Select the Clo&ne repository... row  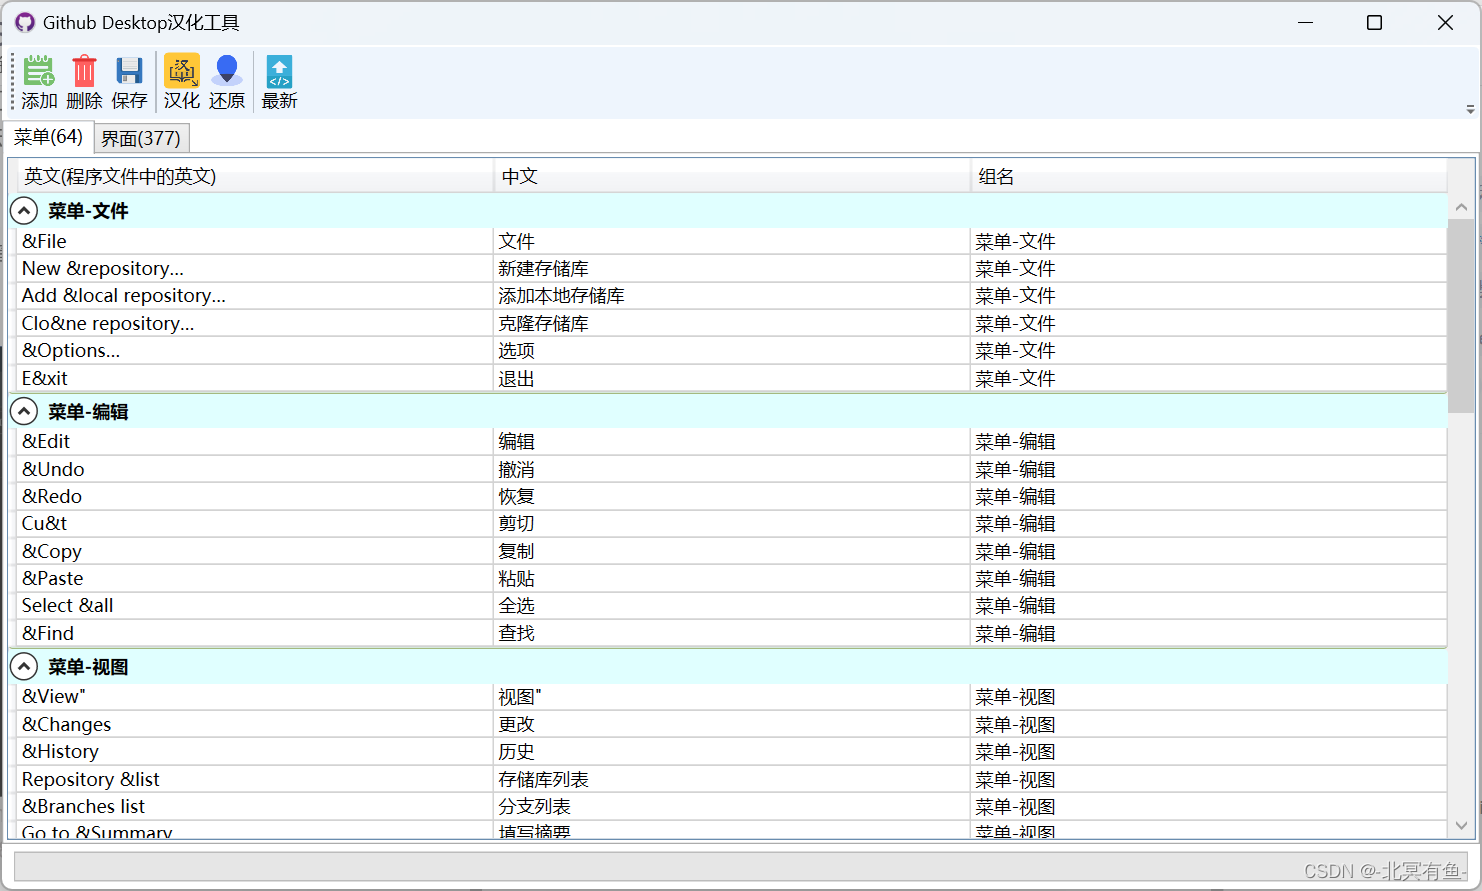pos(732,323)
